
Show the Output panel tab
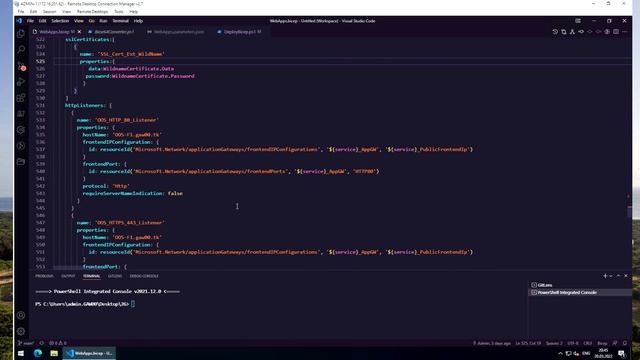(68, 276)
